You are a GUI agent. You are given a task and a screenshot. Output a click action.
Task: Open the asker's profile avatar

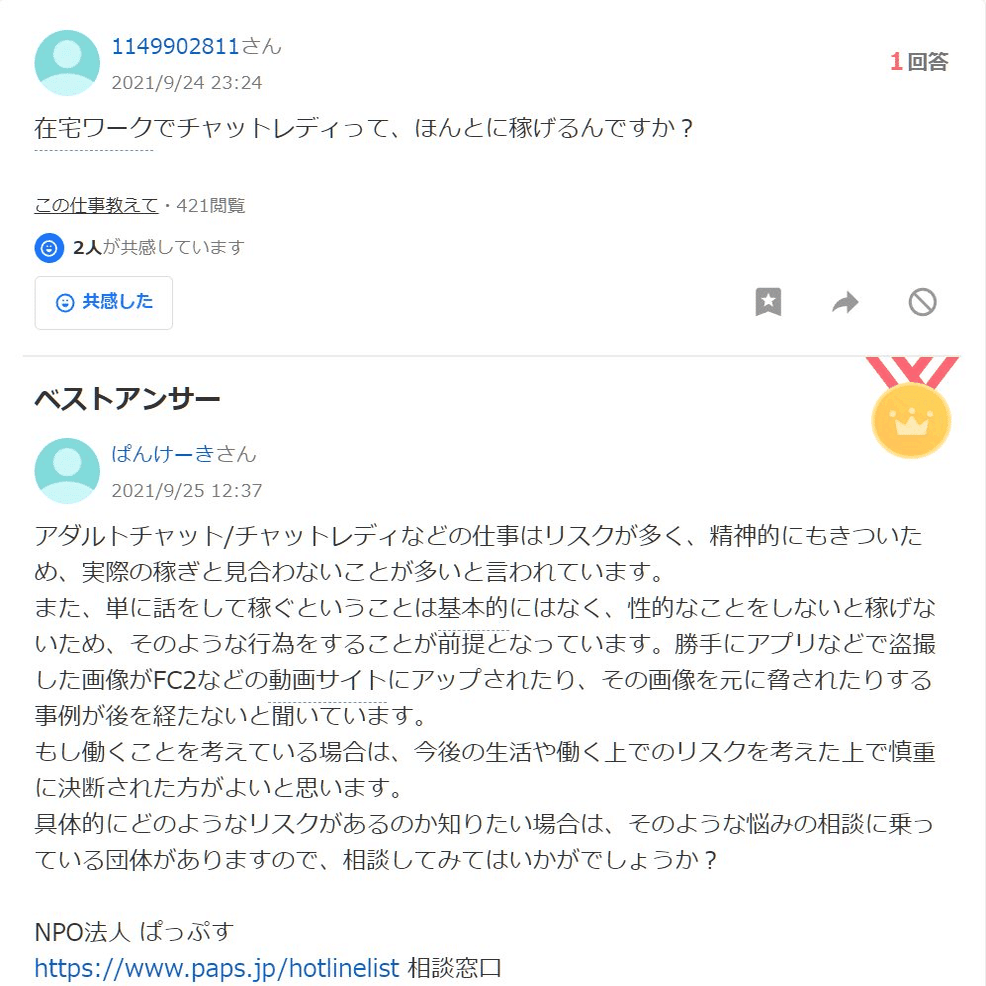[x=67, y=63]
